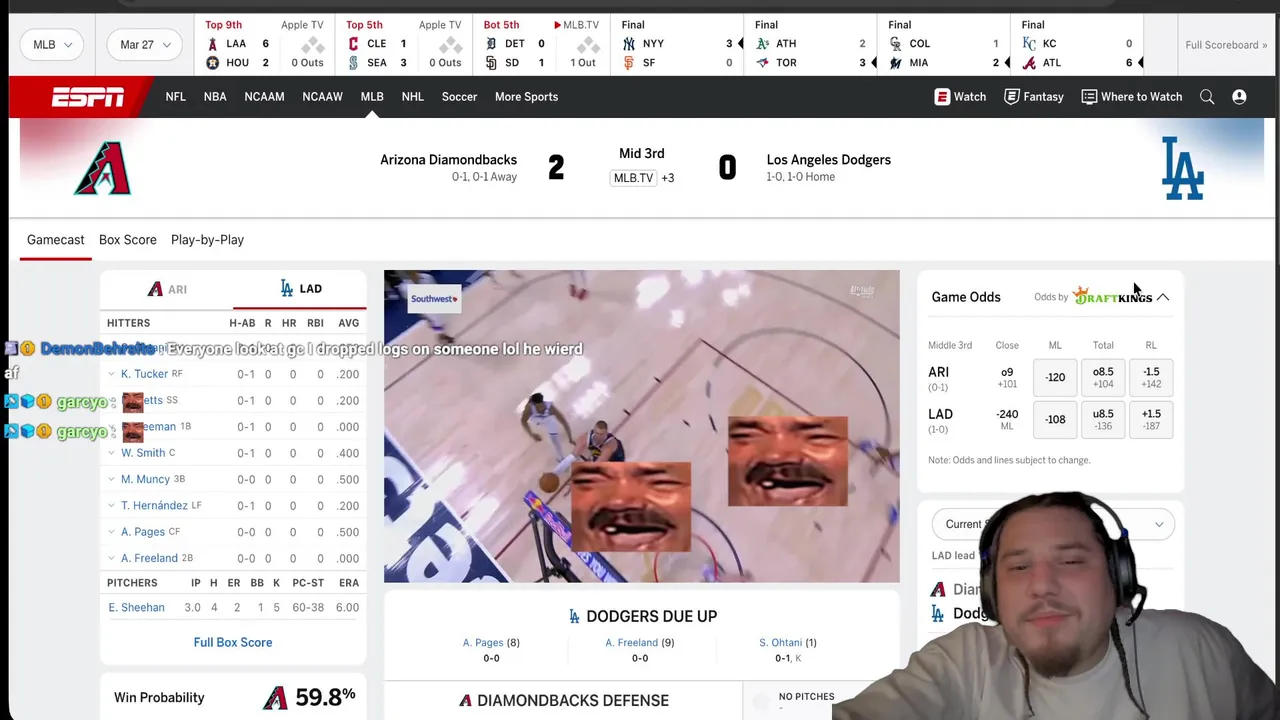Select the Gamecast tab

[56, 240]
